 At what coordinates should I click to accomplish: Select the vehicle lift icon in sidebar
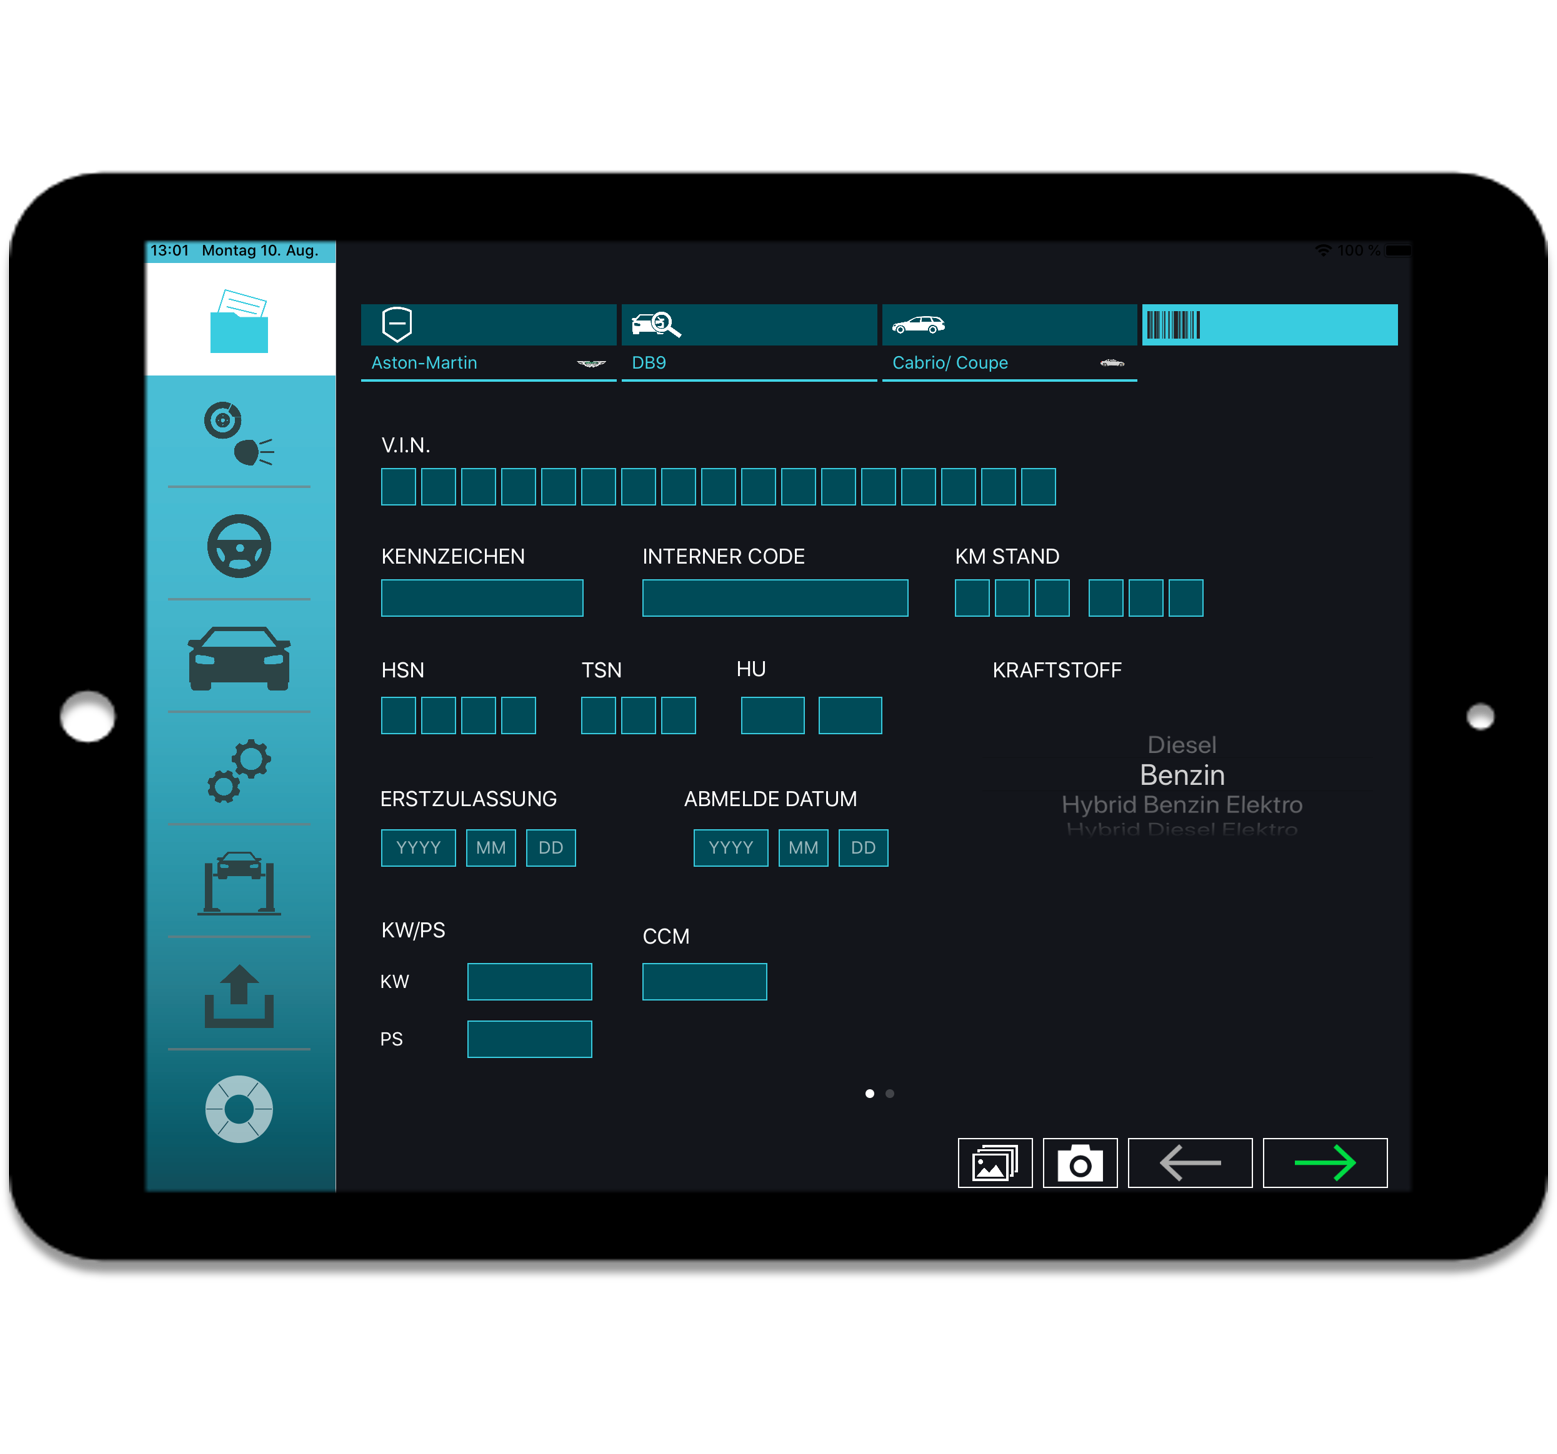click(238, 885)
